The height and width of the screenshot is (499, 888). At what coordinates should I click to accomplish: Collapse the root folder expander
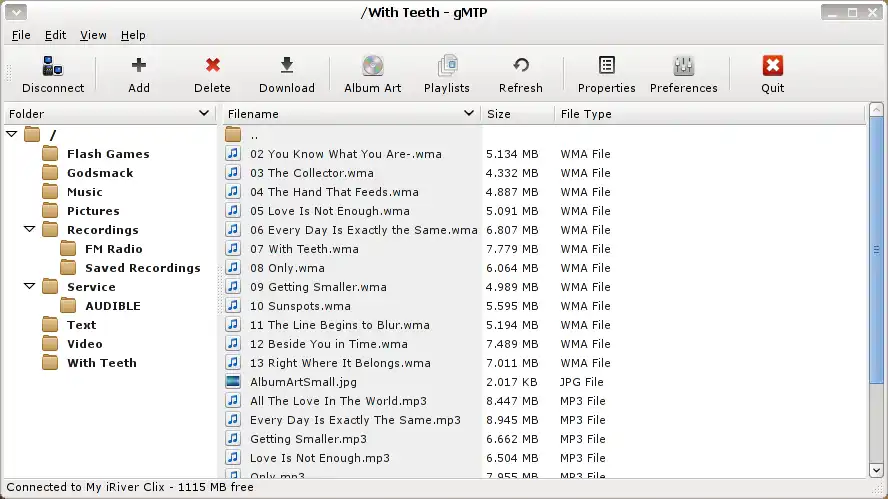(x=12, y=135)
